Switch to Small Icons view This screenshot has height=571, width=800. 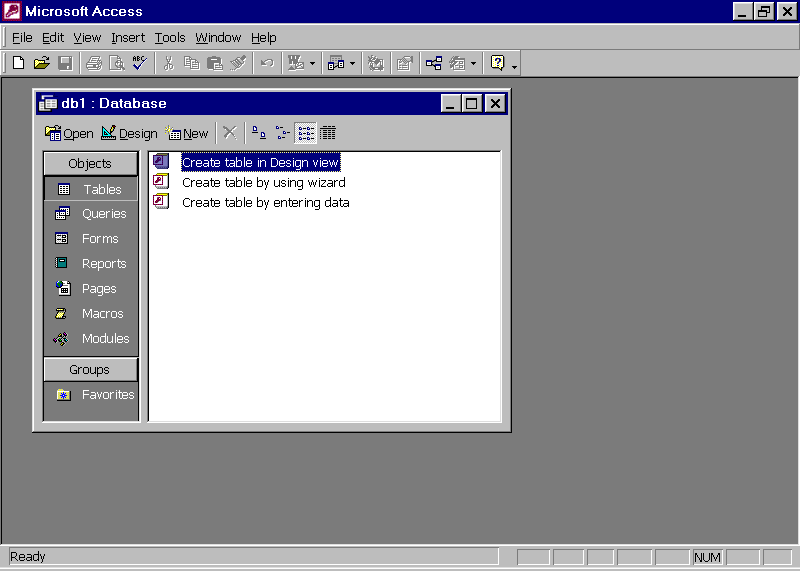(282, 133)
